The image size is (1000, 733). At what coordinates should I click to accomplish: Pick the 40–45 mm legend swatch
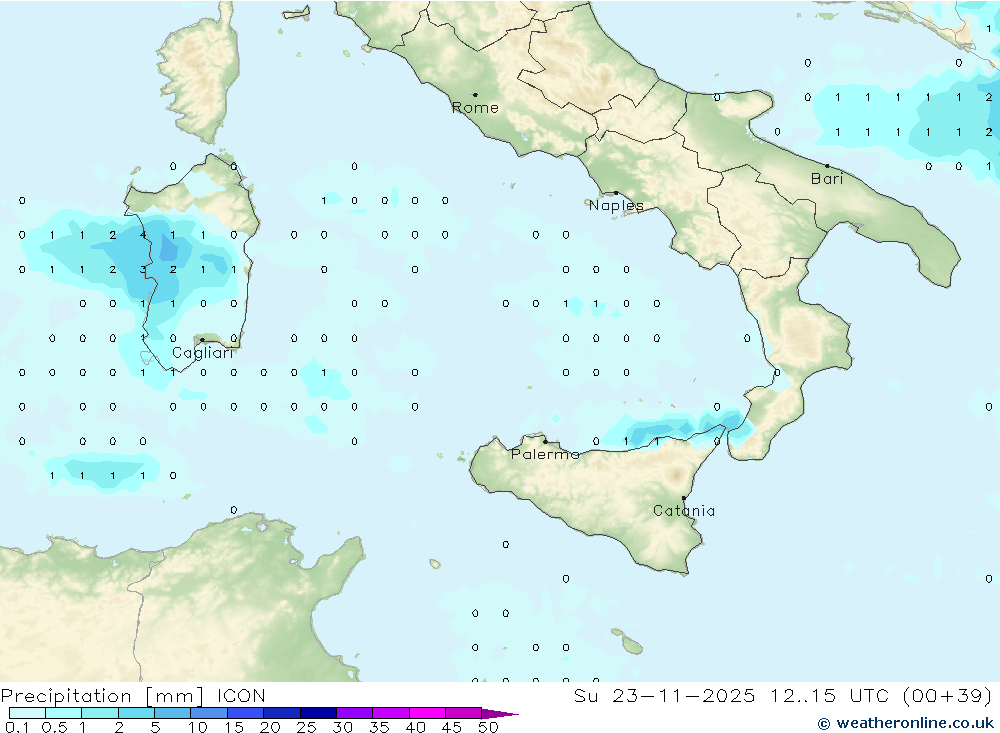[x=427, y=713]
